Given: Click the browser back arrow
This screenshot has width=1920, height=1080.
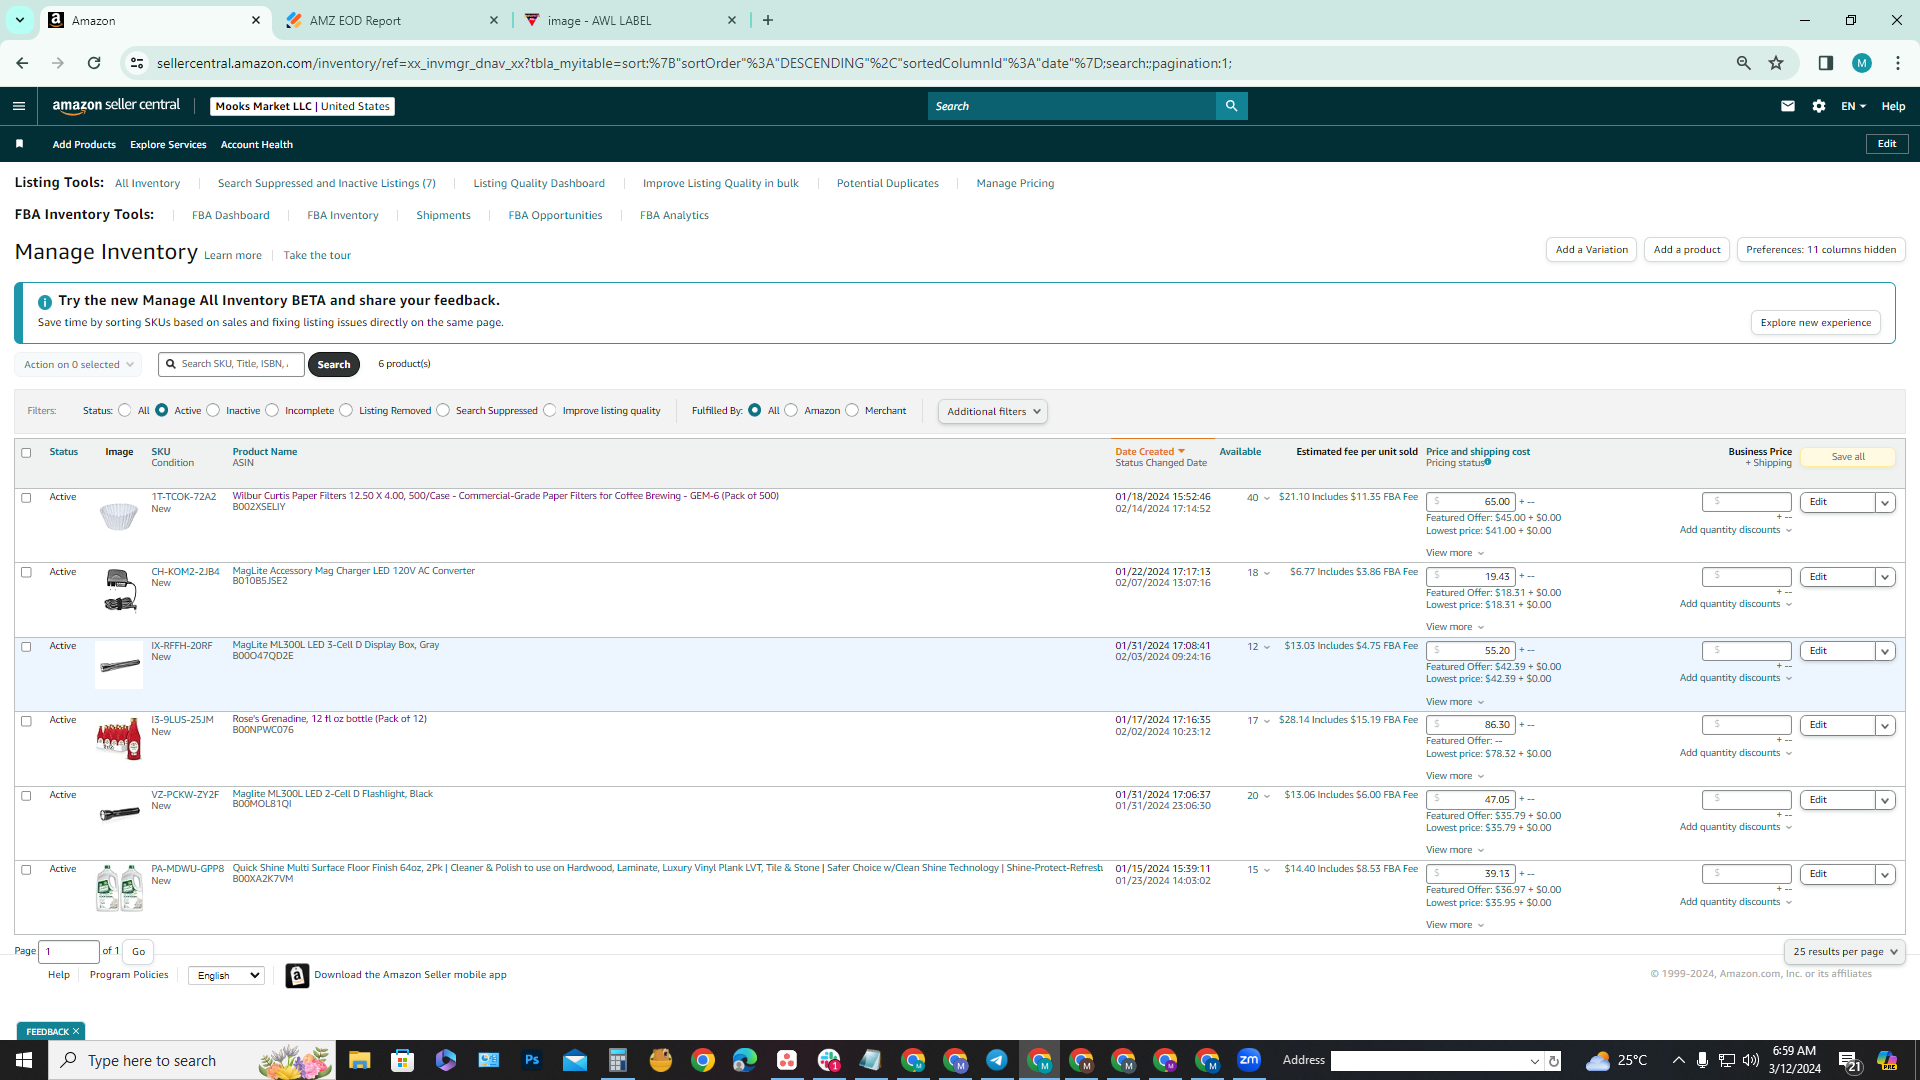Looking at the screenshot, I should click(22, 63).
